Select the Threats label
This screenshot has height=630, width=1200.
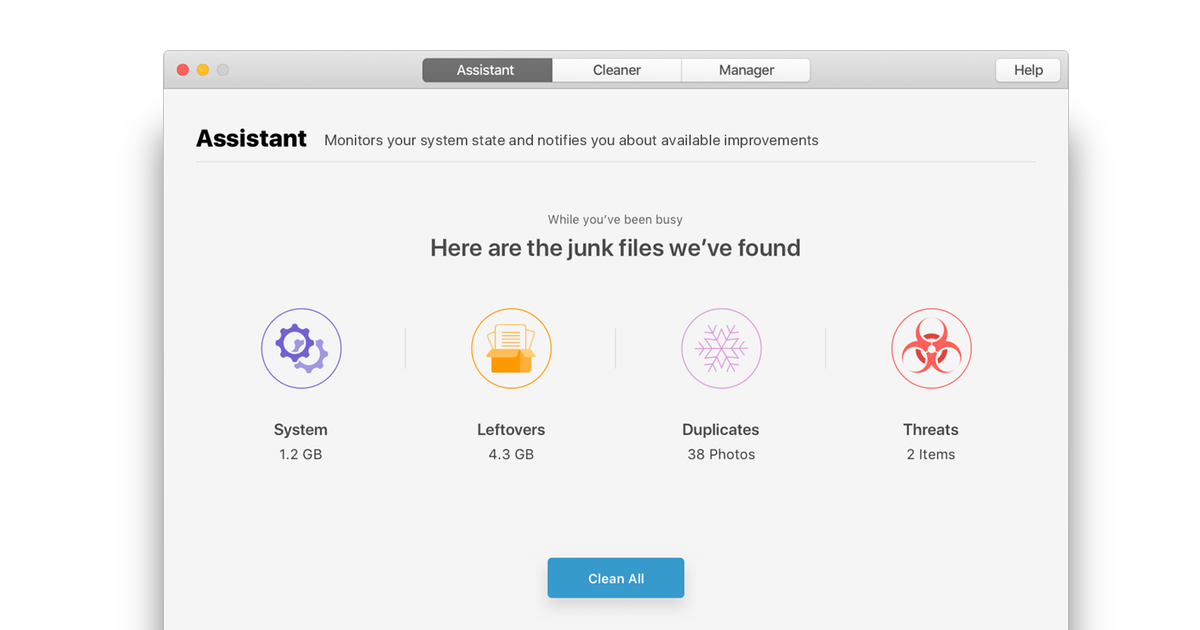click(x=931, y=430)
